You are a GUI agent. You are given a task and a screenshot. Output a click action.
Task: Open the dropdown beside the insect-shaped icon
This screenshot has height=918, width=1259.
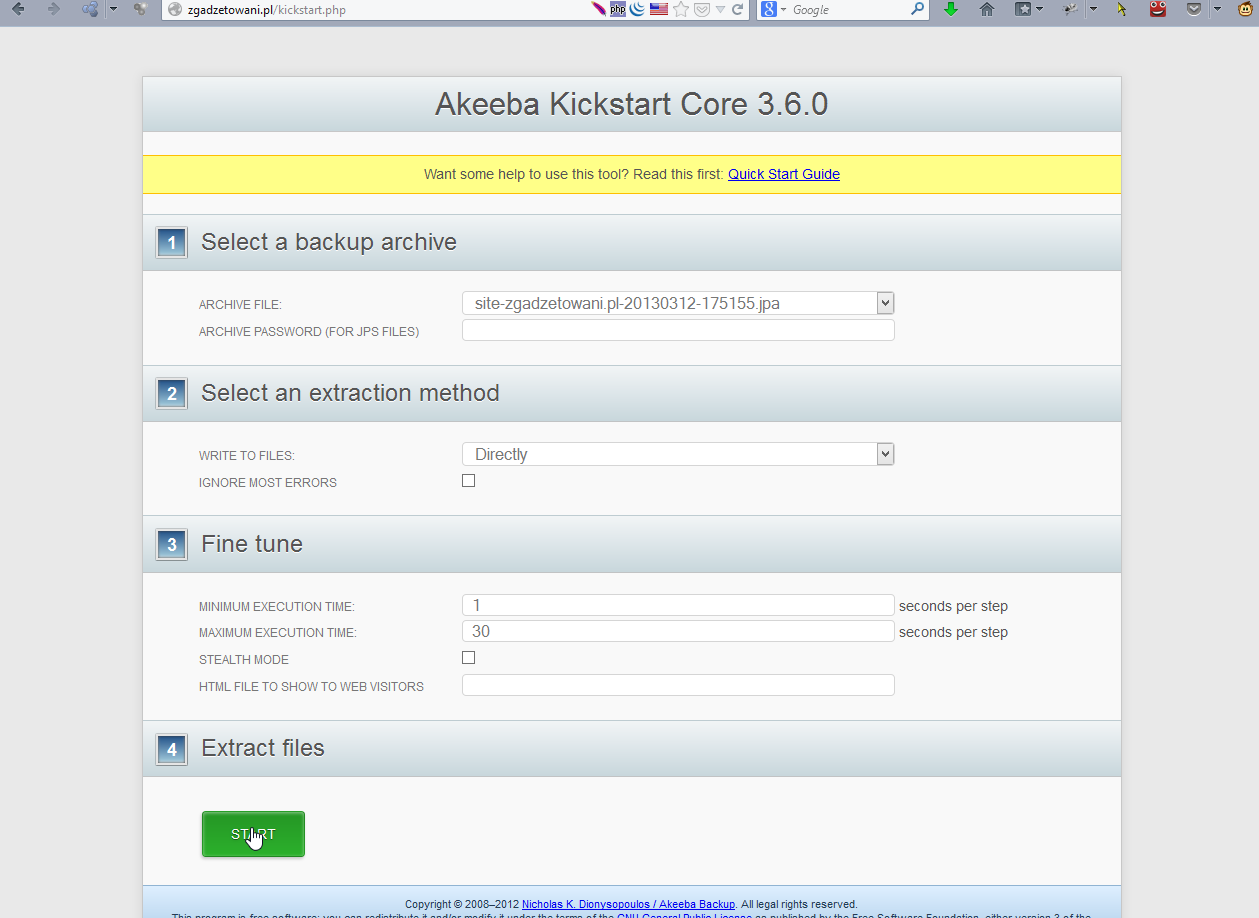coord(1093,9)
